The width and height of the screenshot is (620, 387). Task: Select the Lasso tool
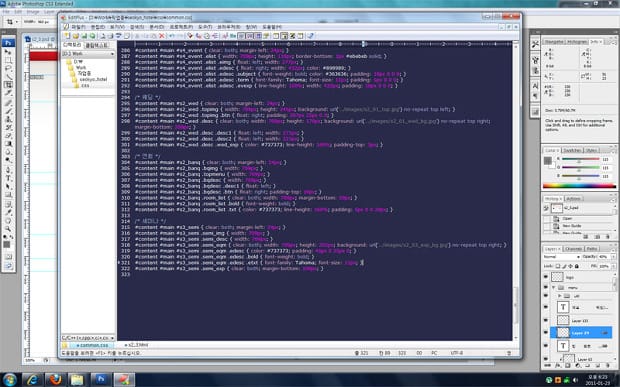8,68
